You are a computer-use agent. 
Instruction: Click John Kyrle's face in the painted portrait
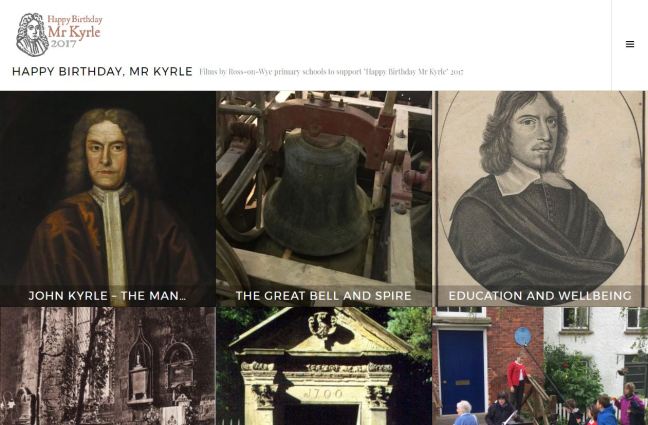point(106,154)
